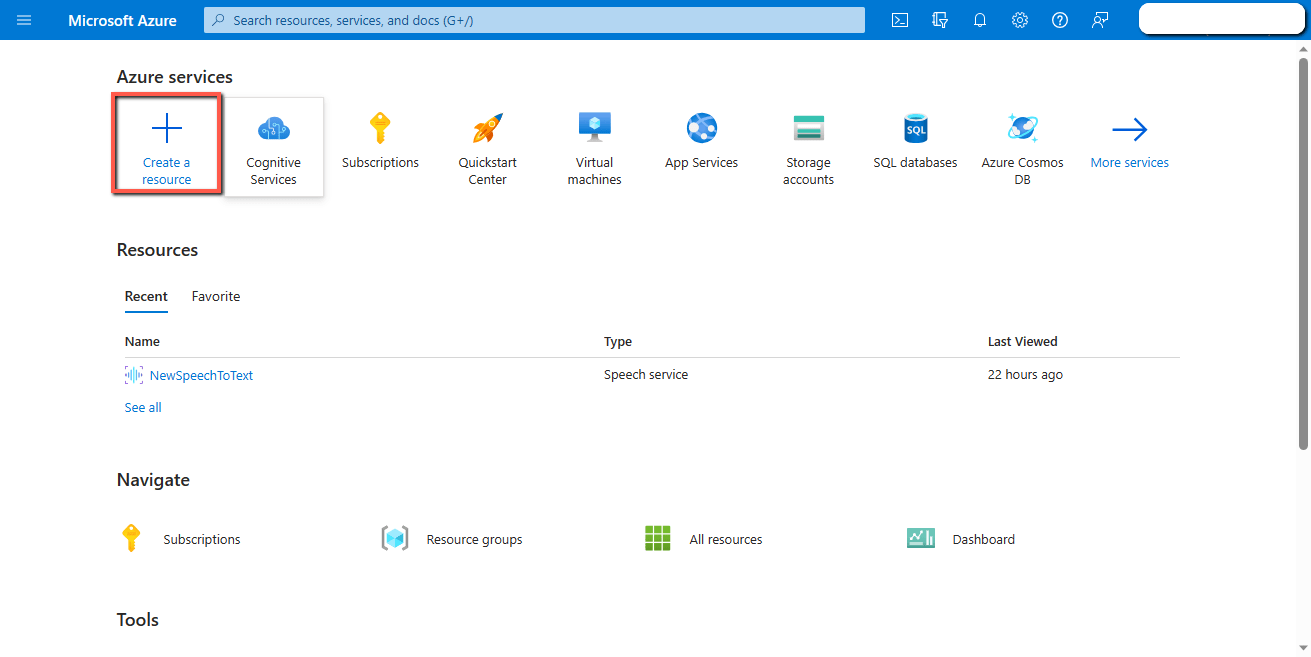Viewport: 1311px width, 657px height.
Task: Click the Name column header
Action: coord(142,341)
